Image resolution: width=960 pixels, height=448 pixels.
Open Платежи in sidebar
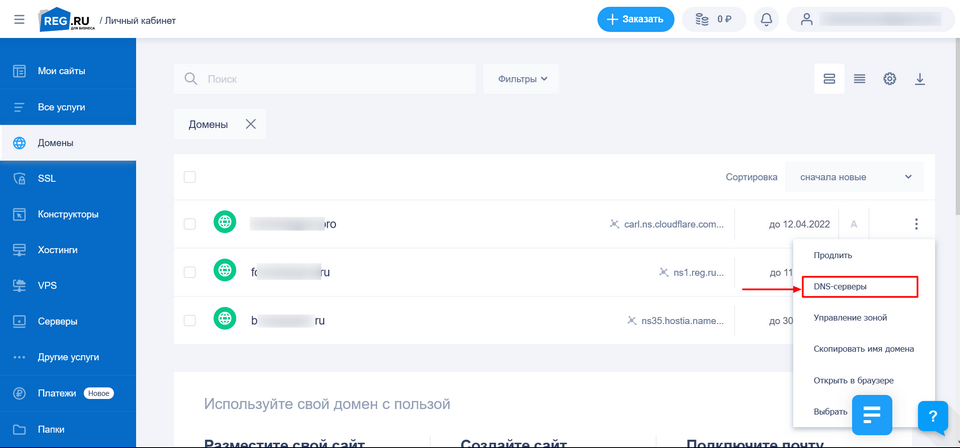point(68,393)
